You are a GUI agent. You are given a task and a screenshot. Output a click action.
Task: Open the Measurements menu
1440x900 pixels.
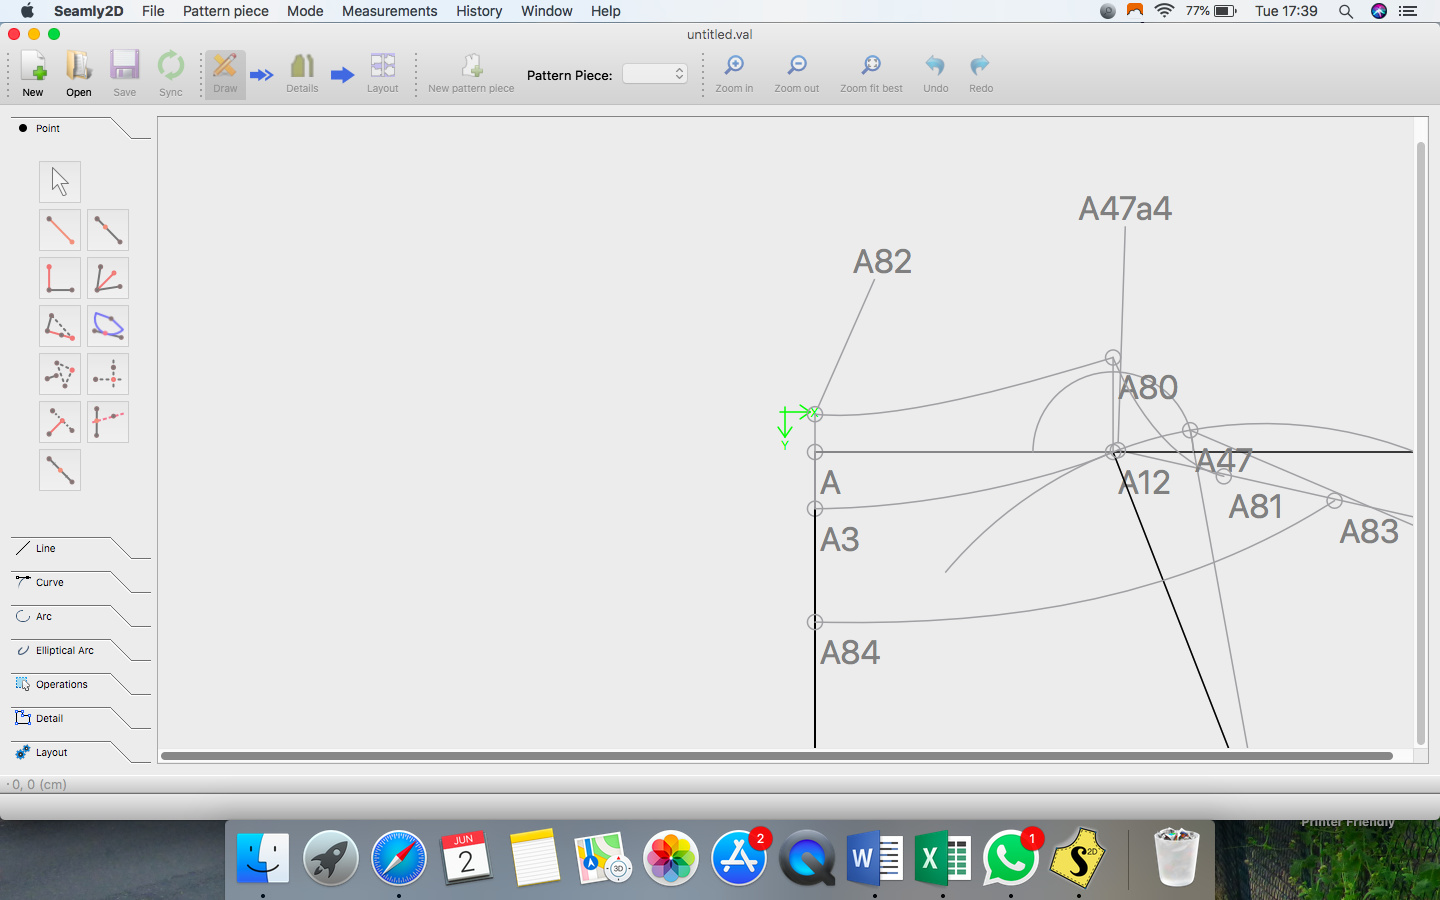[x=389, y=11]
